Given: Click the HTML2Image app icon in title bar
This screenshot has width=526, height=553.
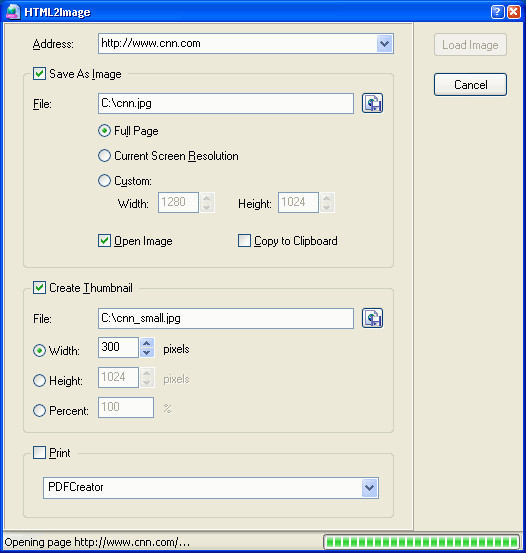Looking at the screenshot, I should (13, 12).
